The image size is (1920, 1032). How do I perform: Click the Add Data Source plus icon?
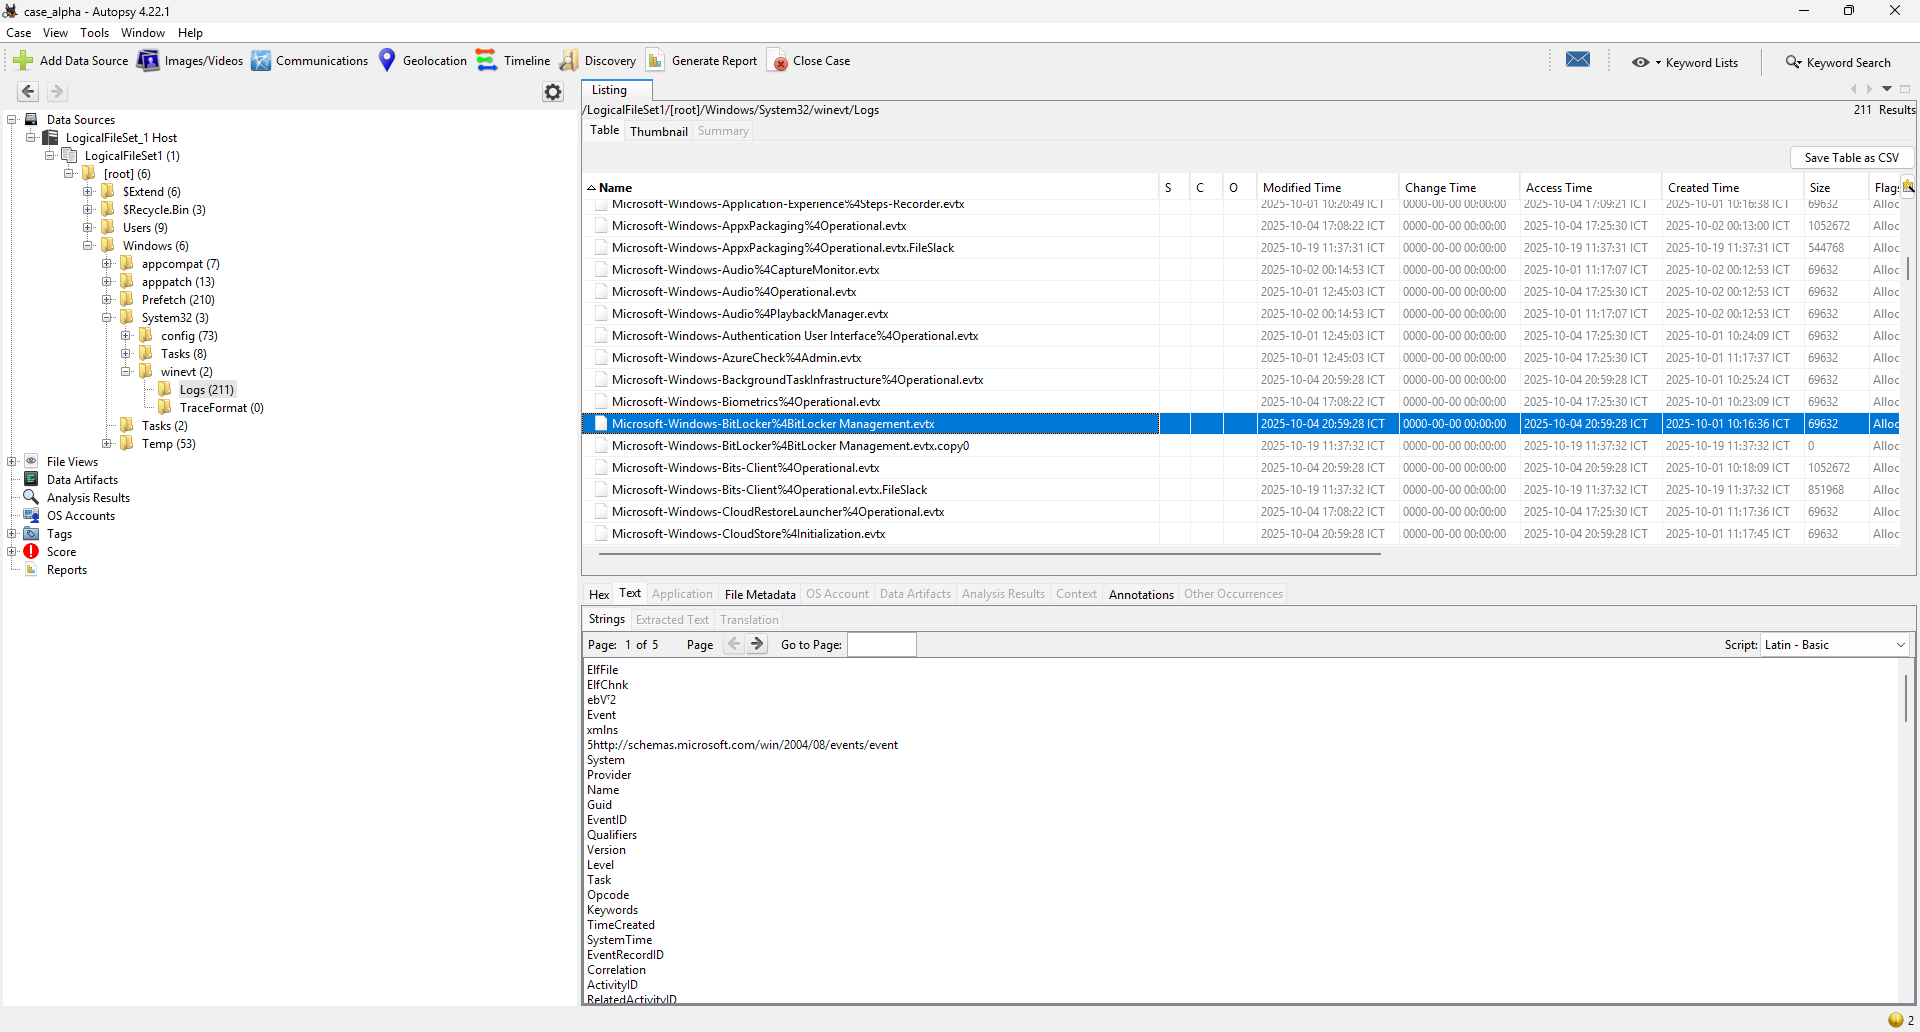pyautogui.click(x=23, y=61)
